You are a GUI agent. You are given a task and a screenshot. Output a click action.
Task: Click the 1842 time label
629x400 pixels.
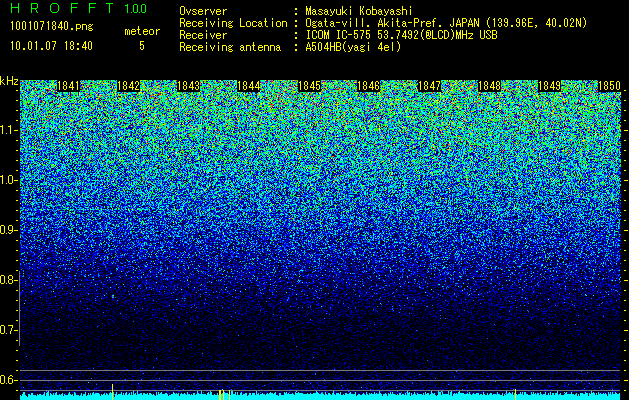(128, 86)
